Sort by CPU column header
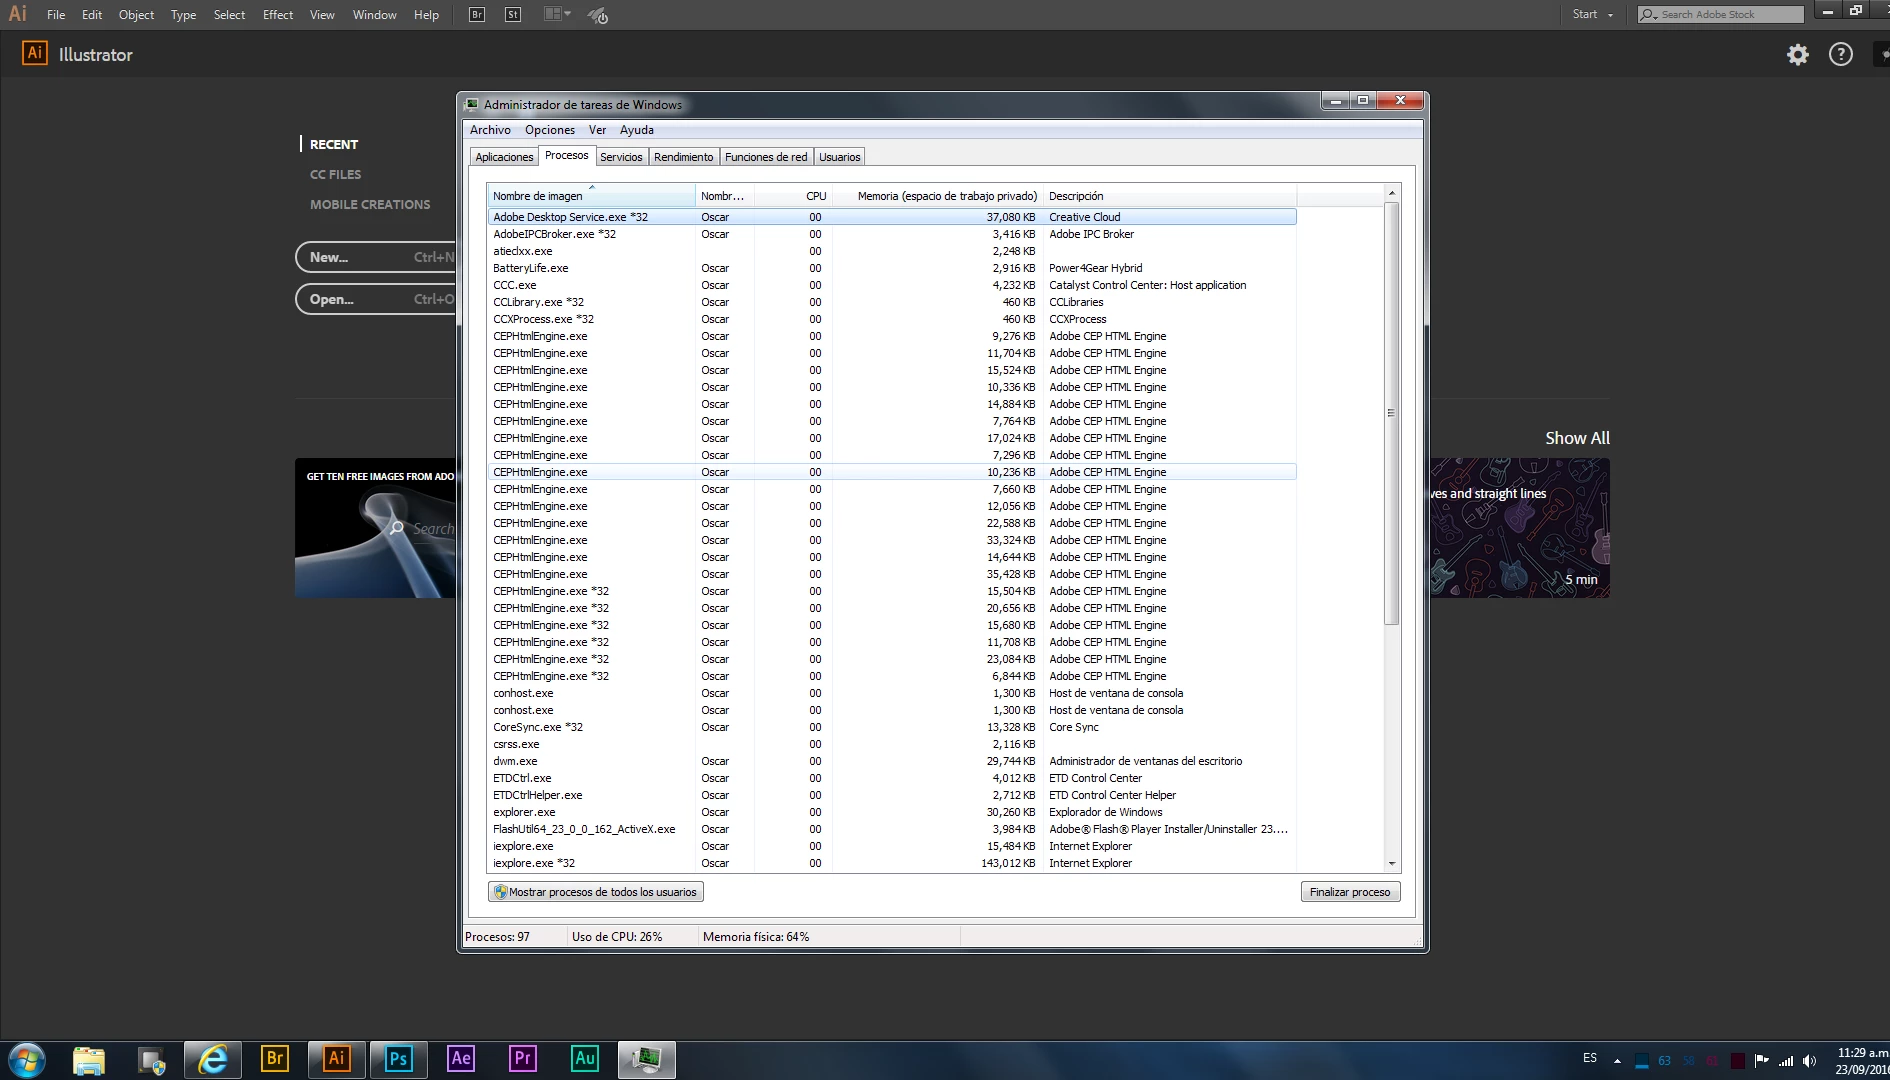 [794, 196]
